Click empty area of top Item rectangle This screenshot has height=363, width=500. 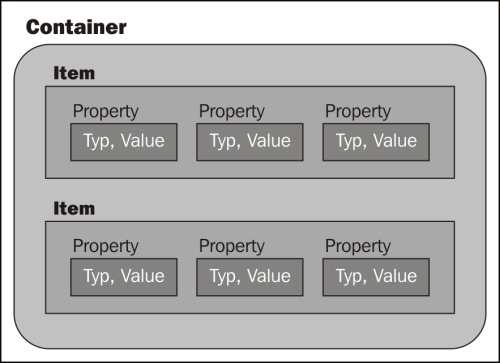tap(250, 170)
